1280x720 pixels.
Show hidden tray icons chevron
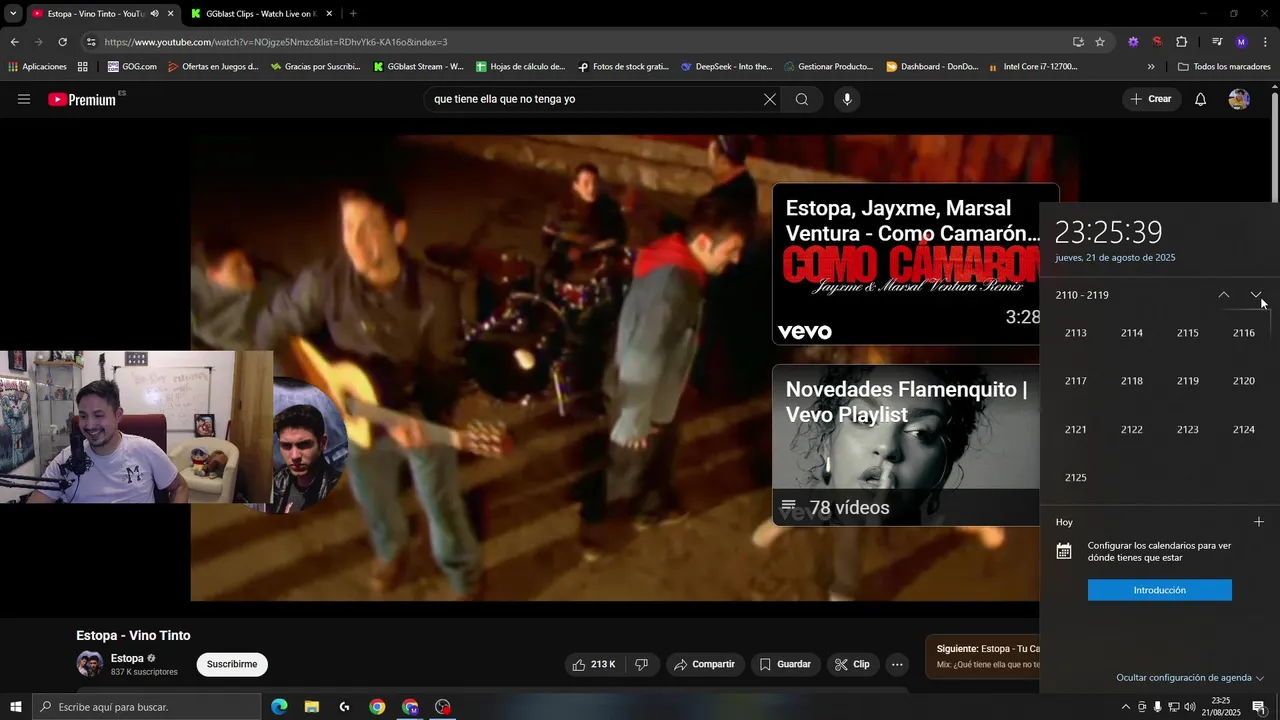point(1125,707)
